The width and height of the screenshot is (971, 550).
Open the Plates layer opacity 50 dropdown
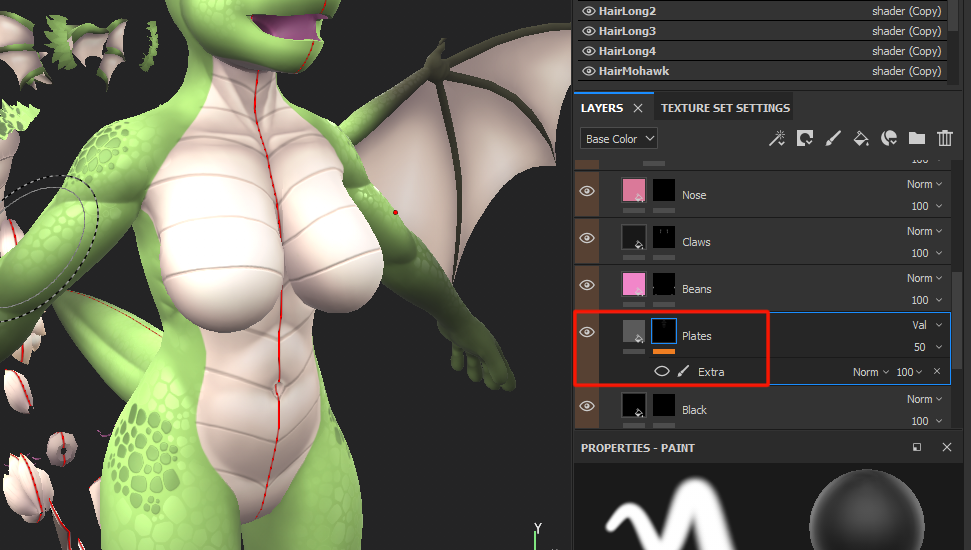pyautogui.click(x=928, y=347)
